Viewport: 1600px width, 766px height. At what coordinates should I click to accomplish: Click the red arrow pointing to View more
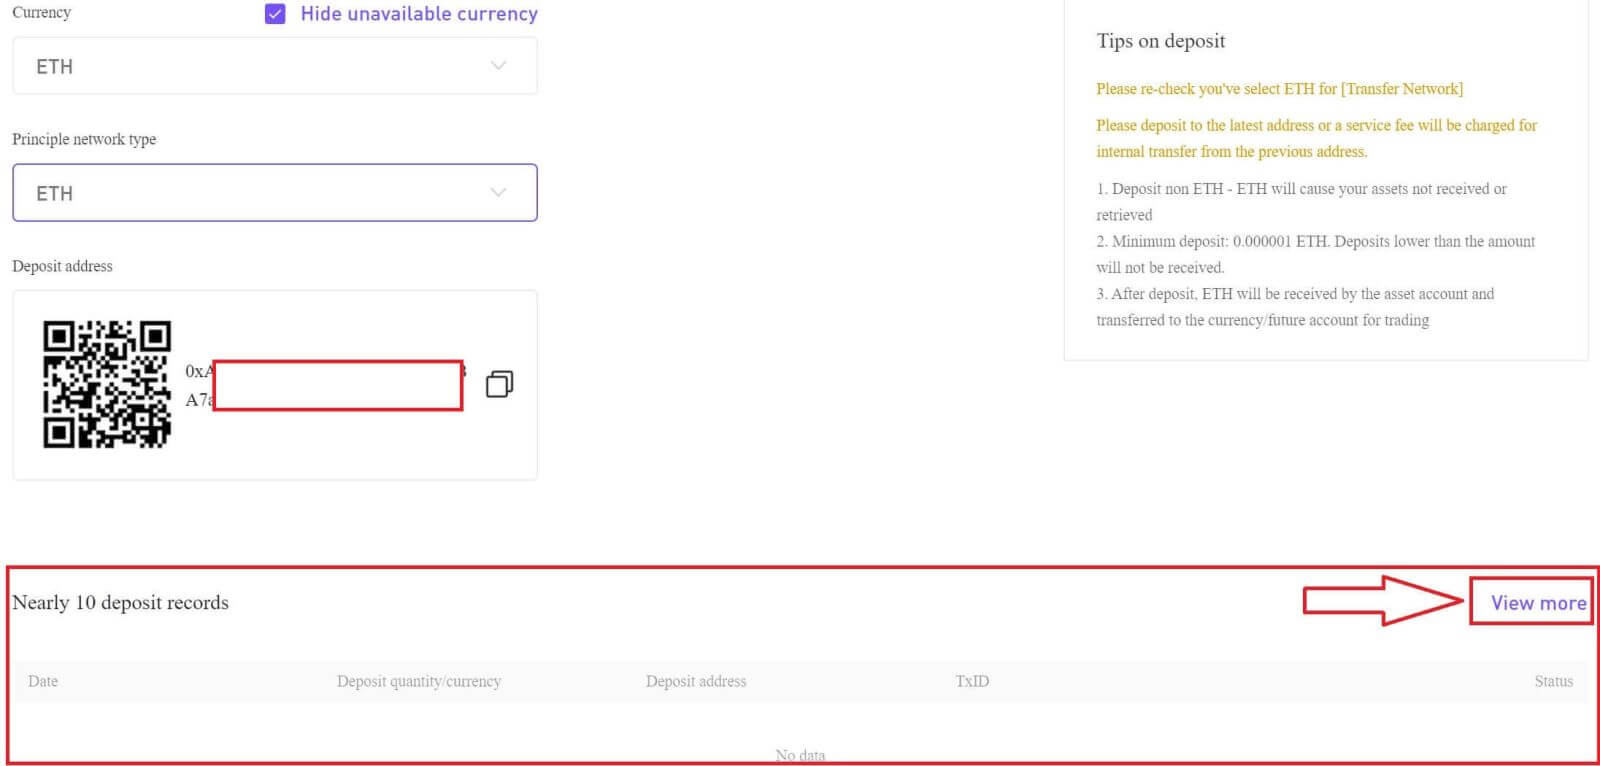(1382, 600)
